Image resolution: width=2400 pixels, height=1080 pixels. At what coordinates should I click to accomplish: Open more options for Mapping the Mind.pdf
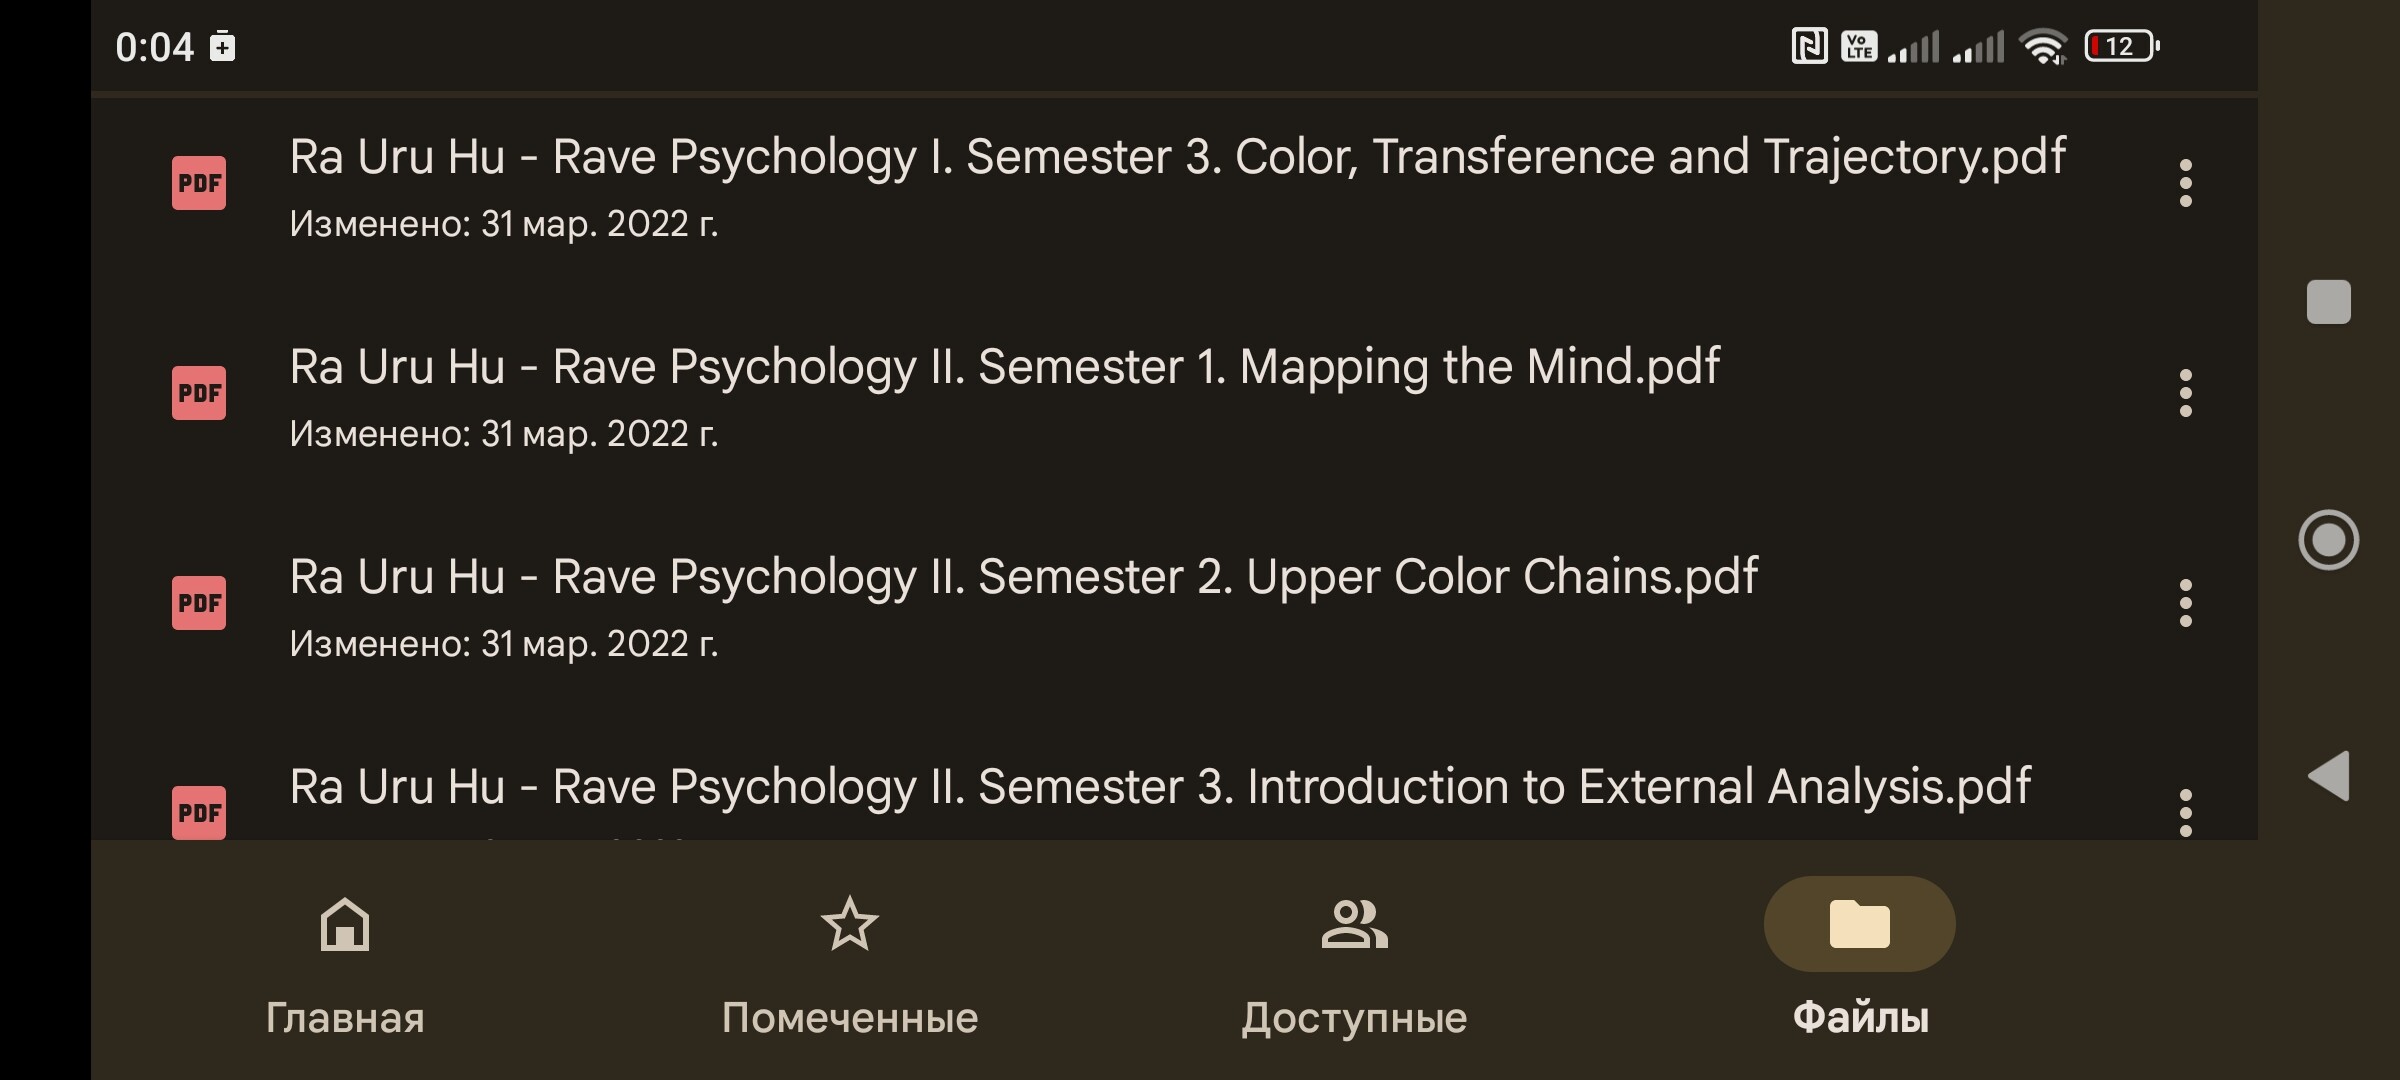click(x=2185, y=393)
